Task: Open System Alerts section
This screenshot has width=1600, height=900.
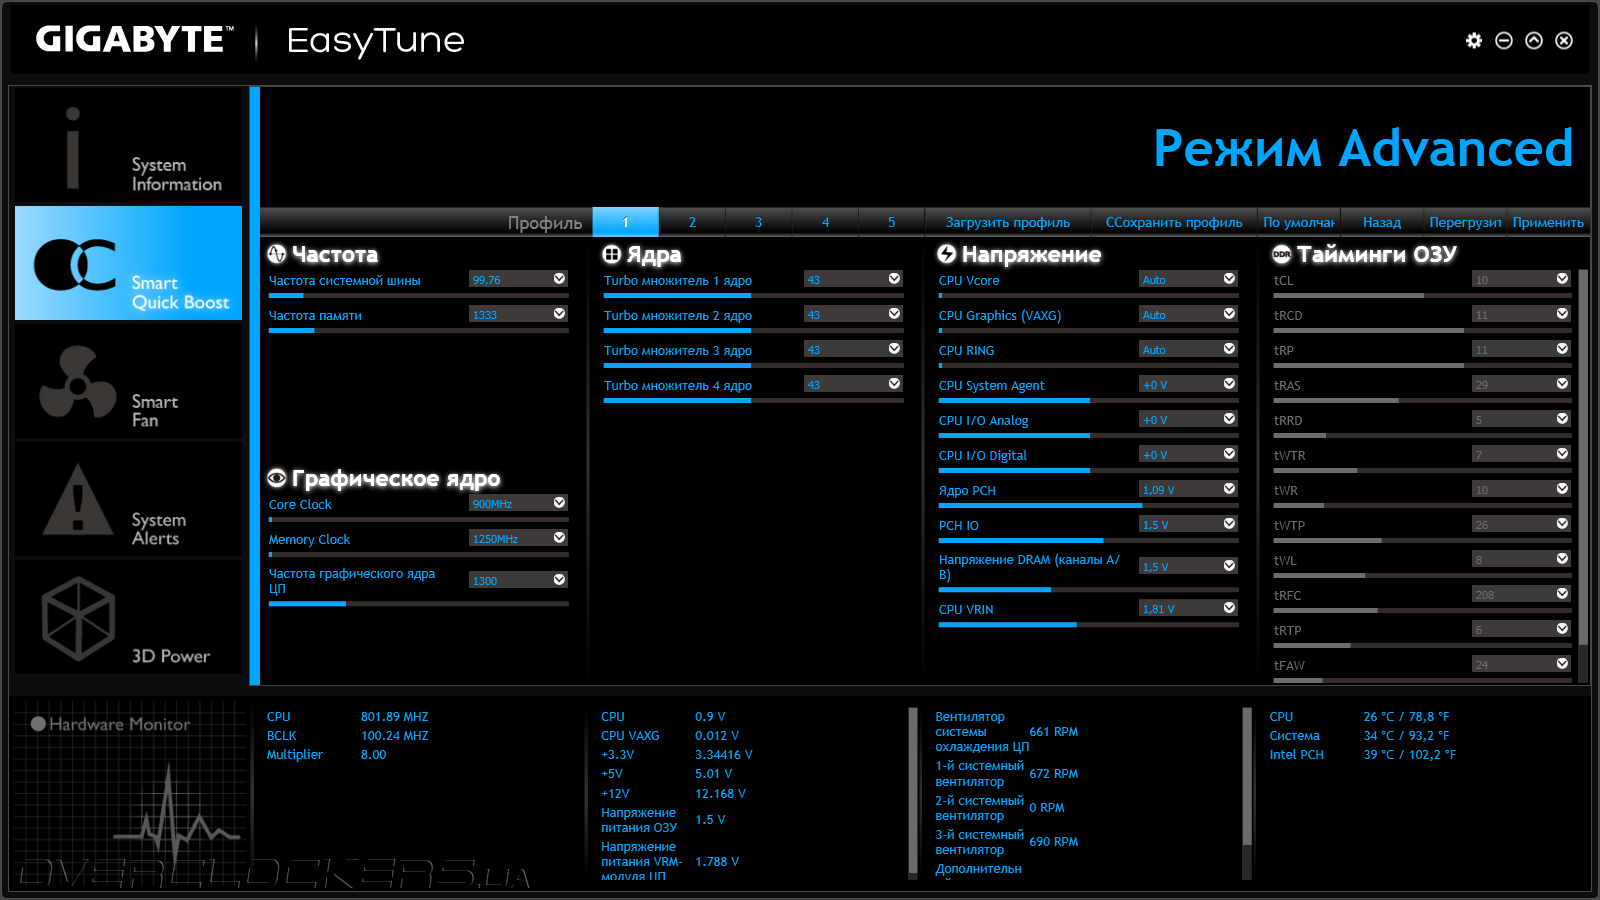Action: pos(128,499)
